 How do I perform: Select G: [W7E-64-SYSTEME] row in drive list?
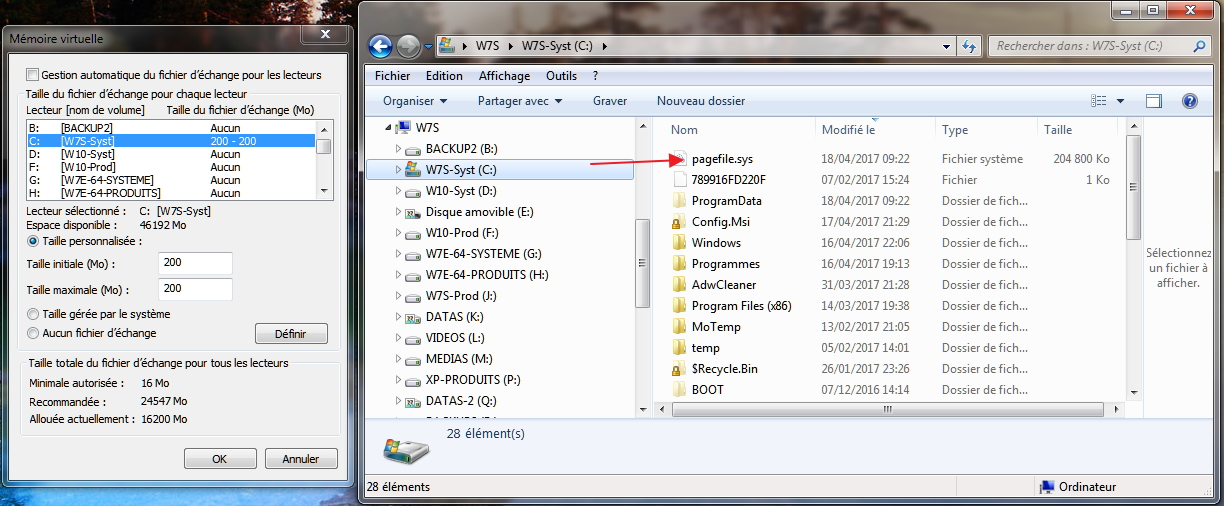(x=171, y=180)
